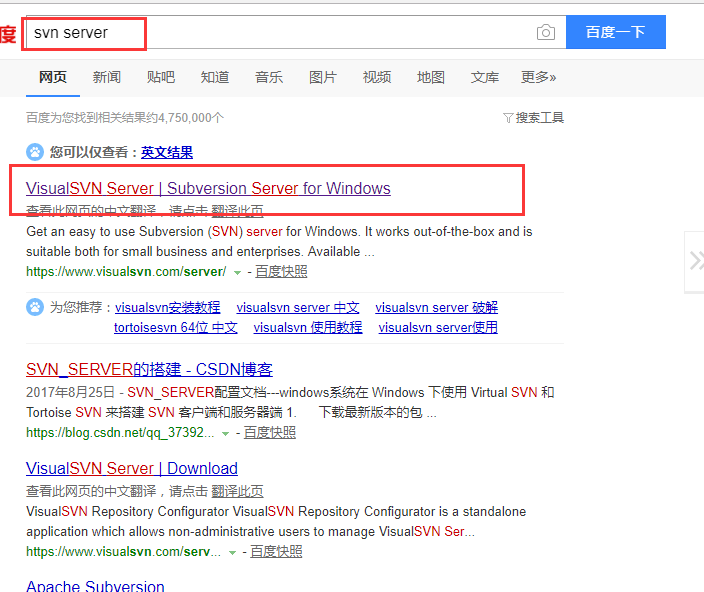Click the 百度为您找到相关结果约4,750,000个 text
Screen dimensions: 704x592
pyautogui.click(x=125, y=118)
